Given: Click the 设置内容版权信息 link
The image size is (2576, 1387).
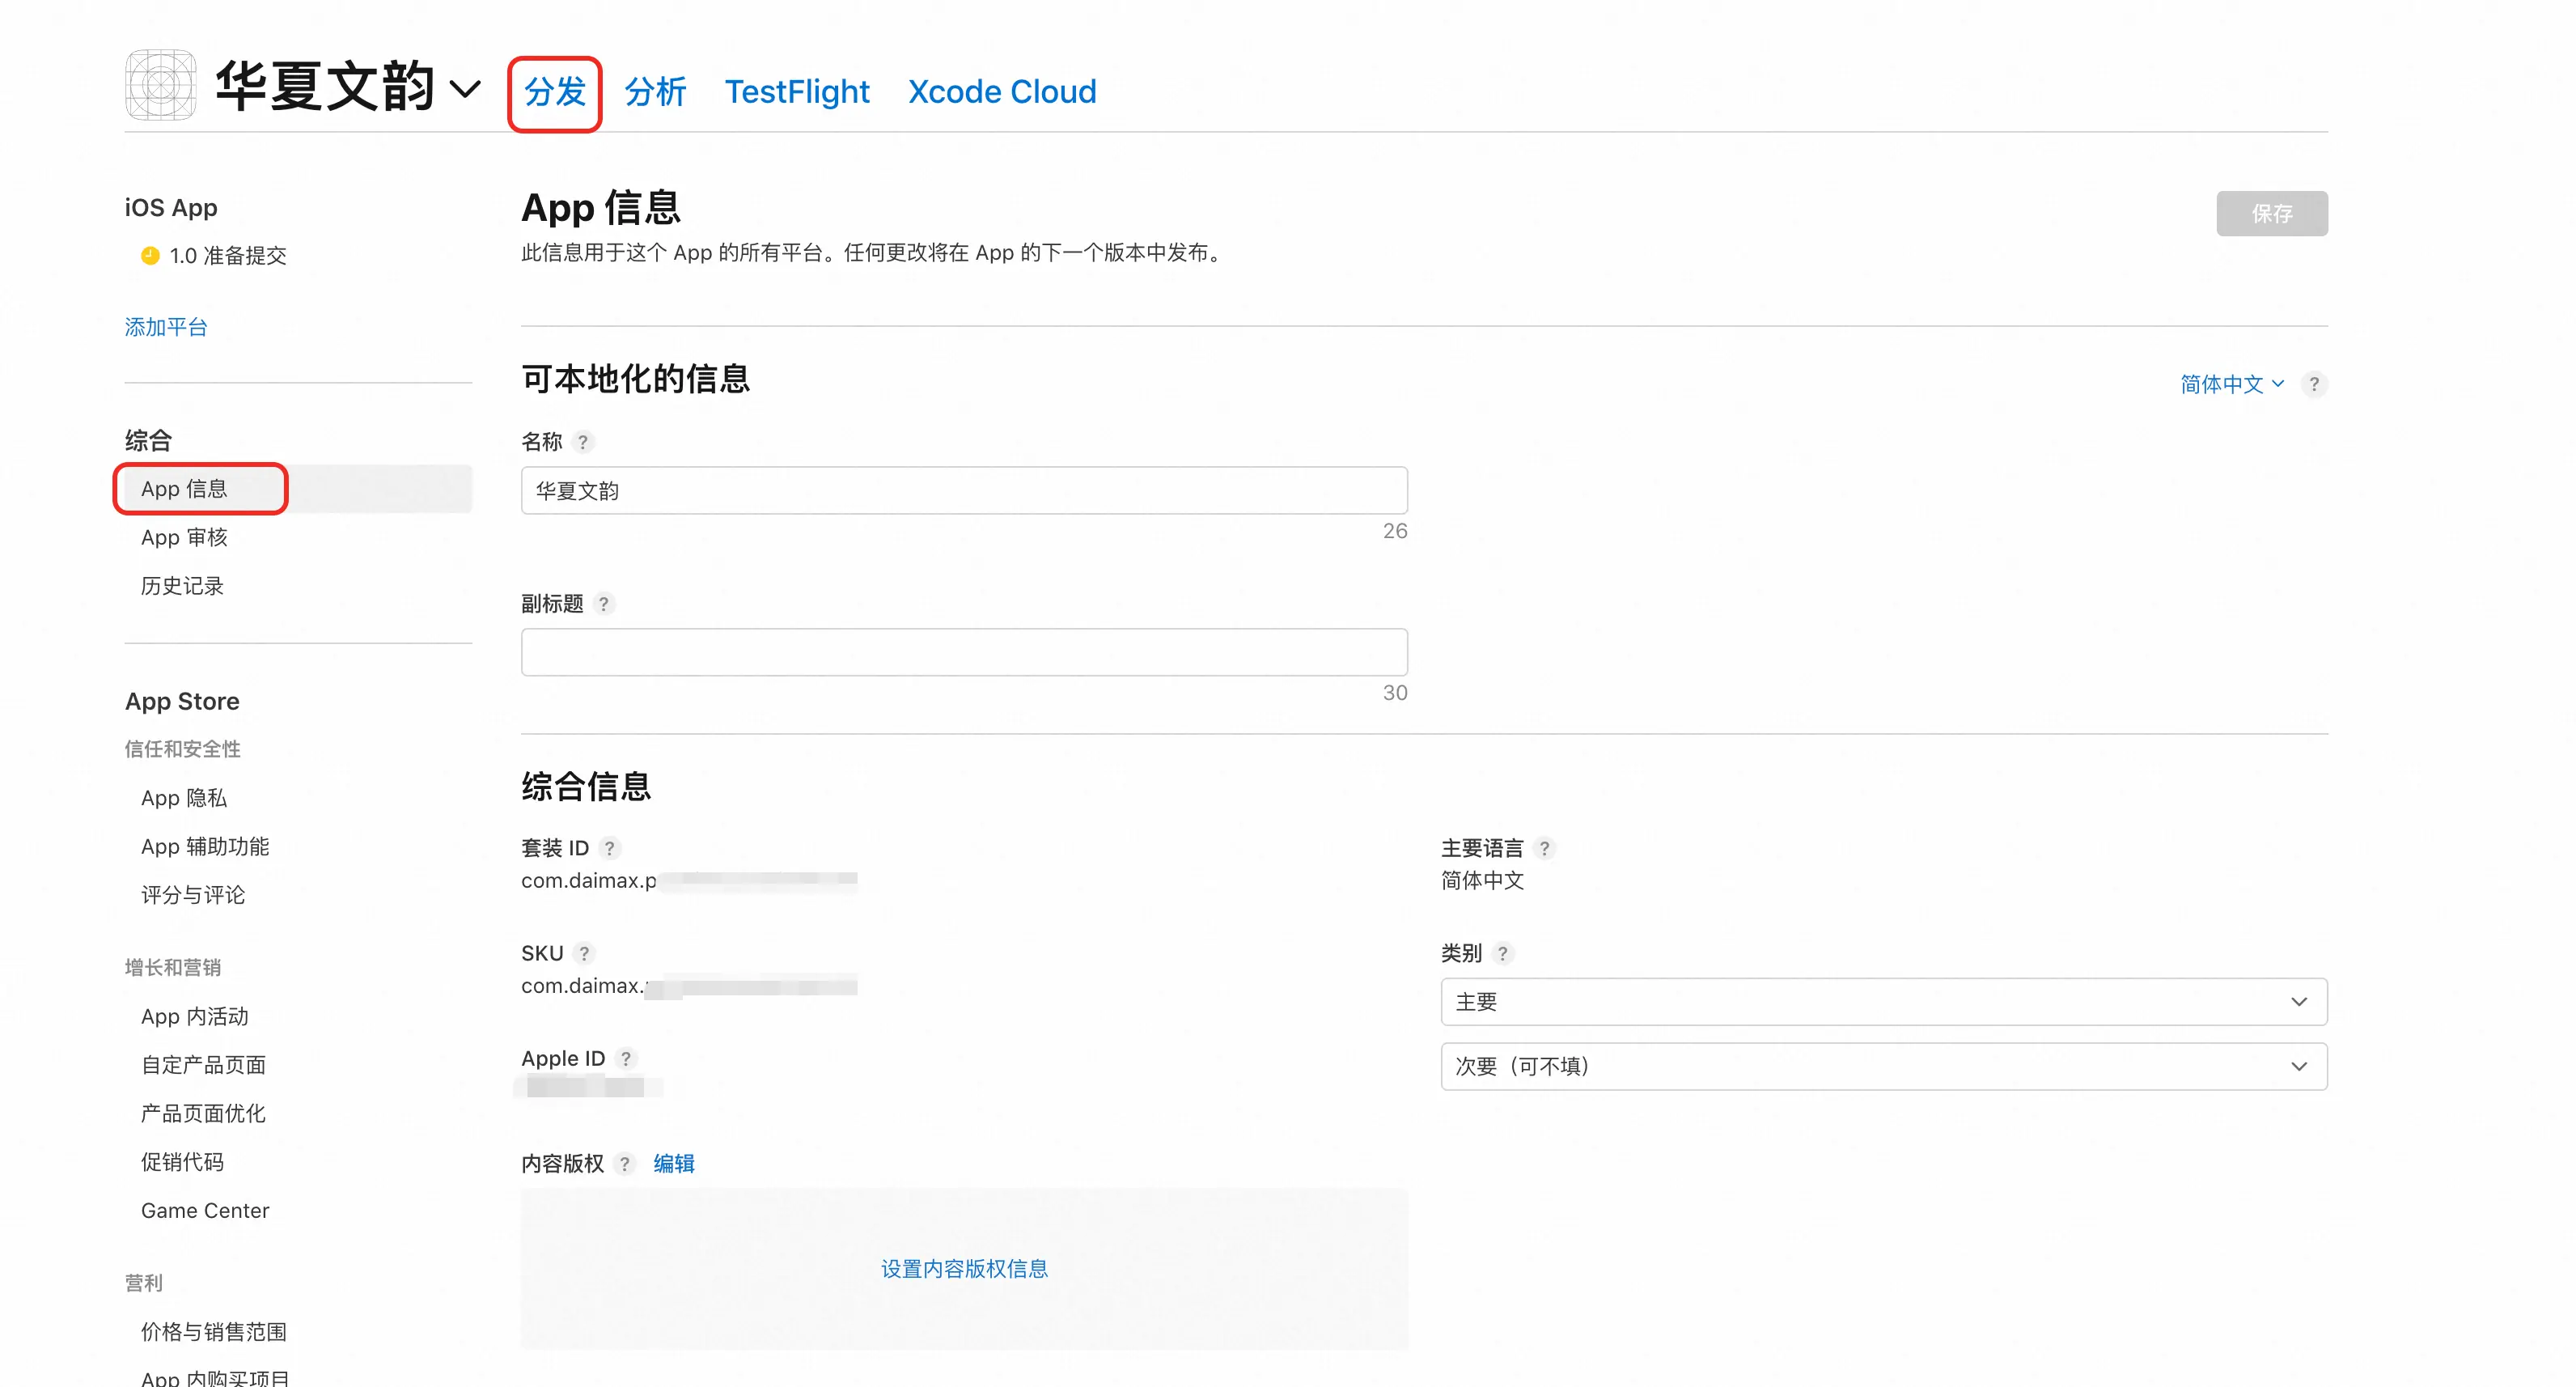Looking at the screenshot, I should pyautogui.click(x=964, y=1269).
